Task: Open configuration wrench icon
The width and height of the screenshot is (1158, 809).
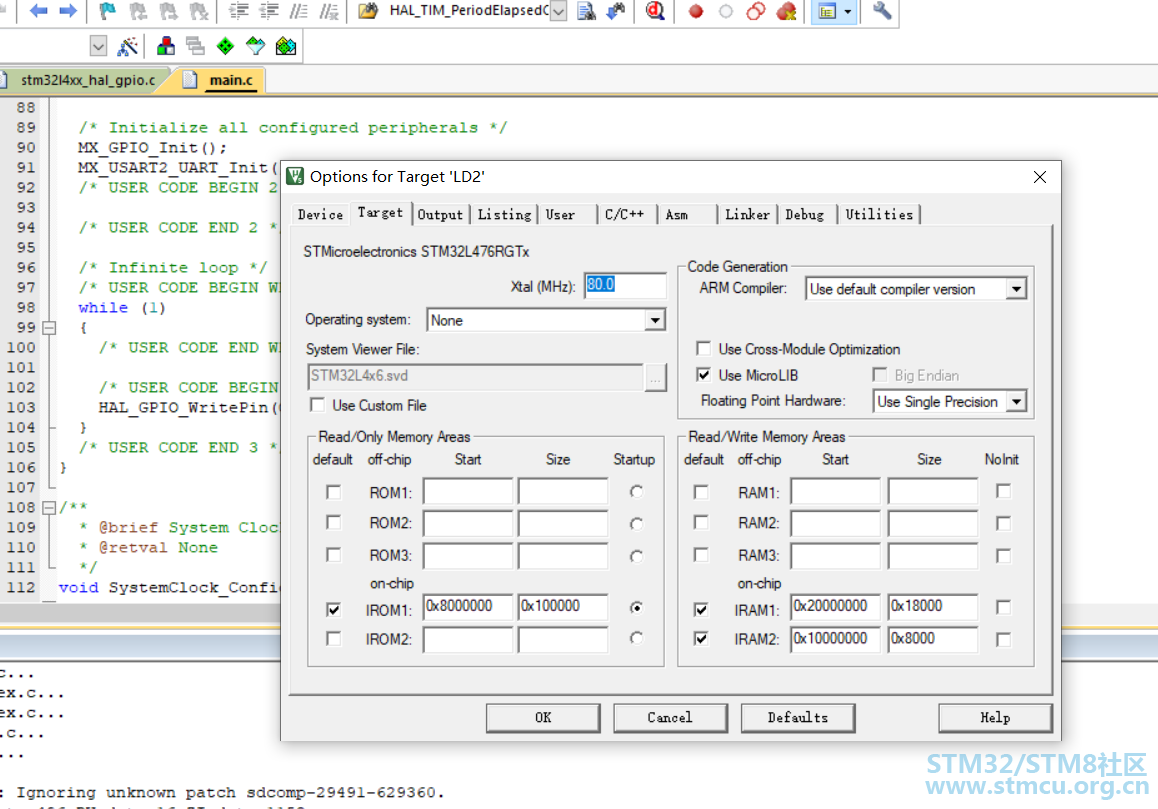Action: 882,11
